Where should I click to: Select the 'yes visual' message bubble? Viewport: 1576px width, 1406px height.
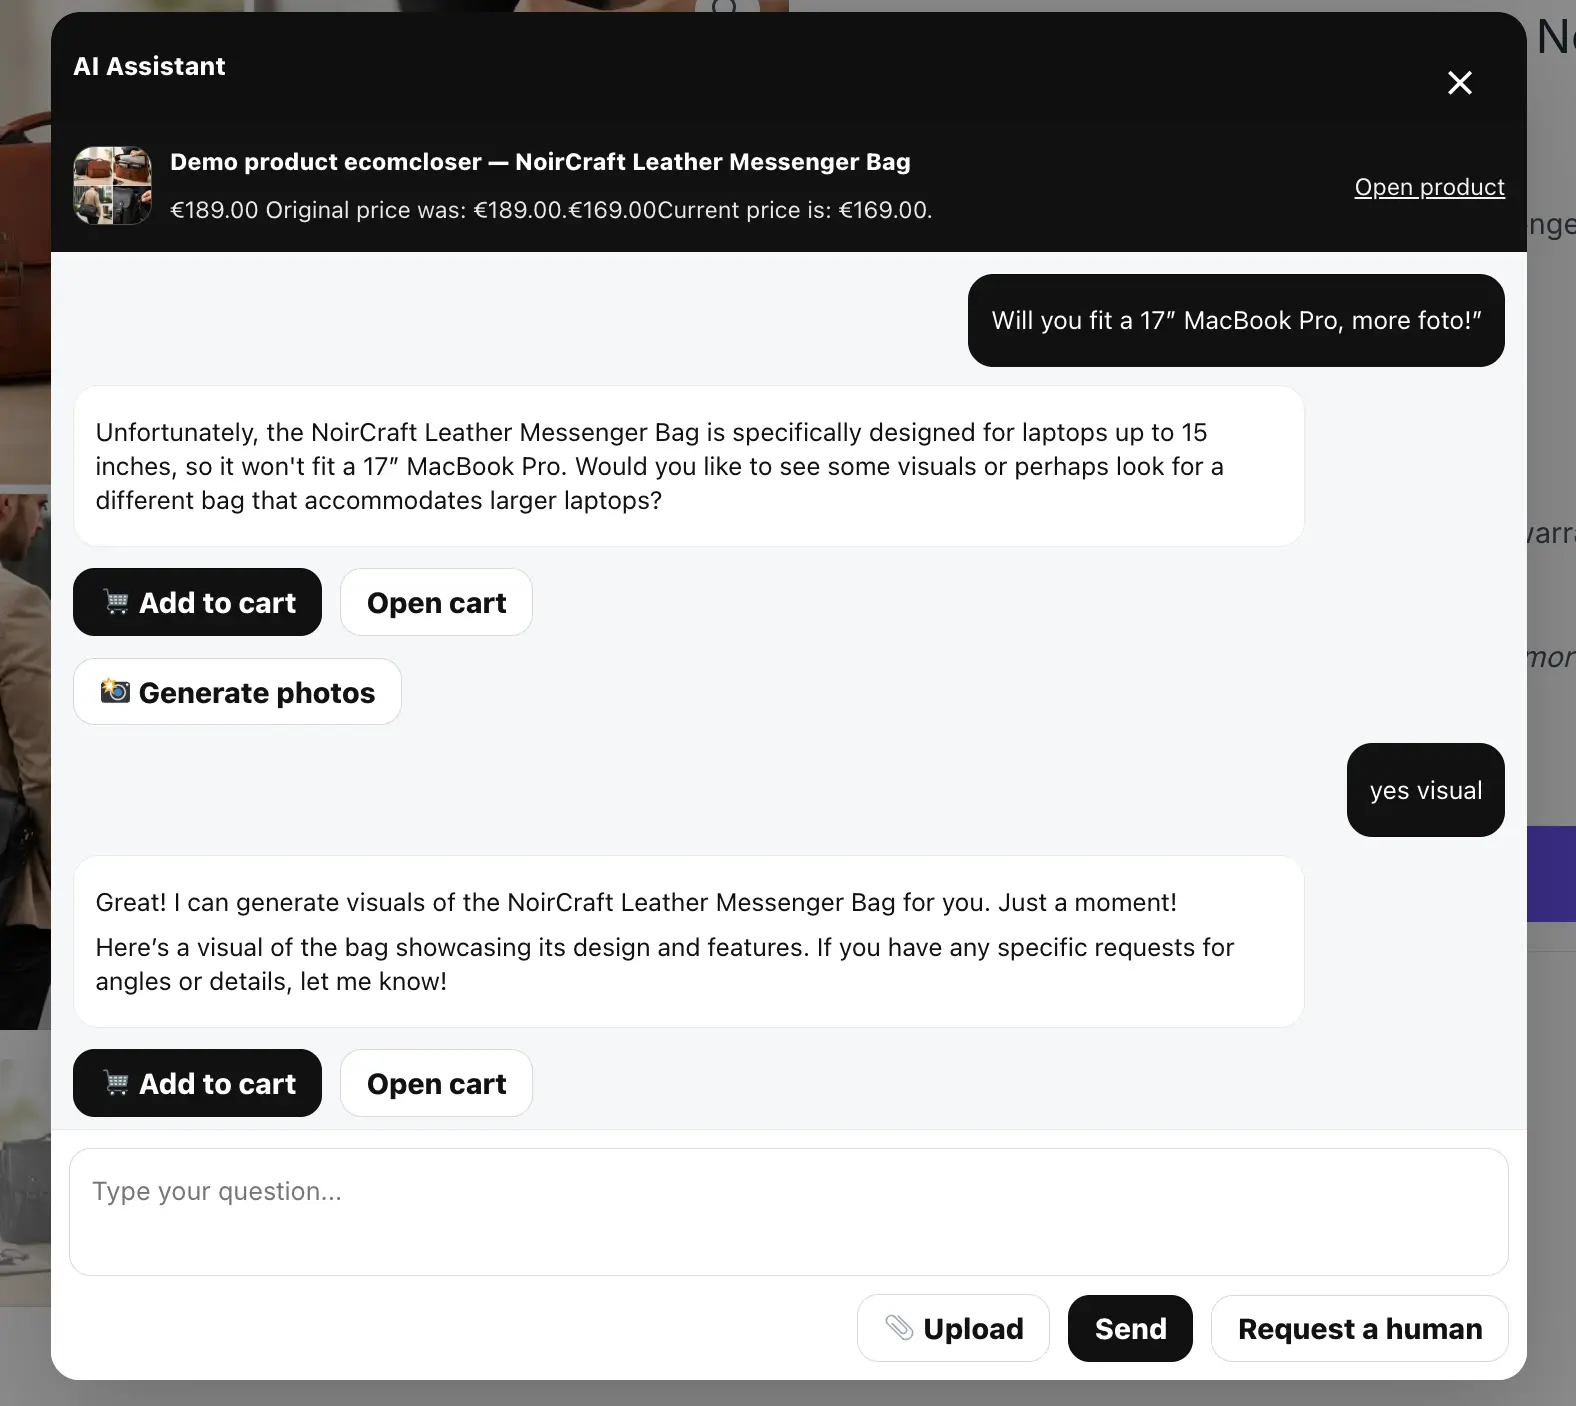pyautogui.click(x=1425, y=790)
